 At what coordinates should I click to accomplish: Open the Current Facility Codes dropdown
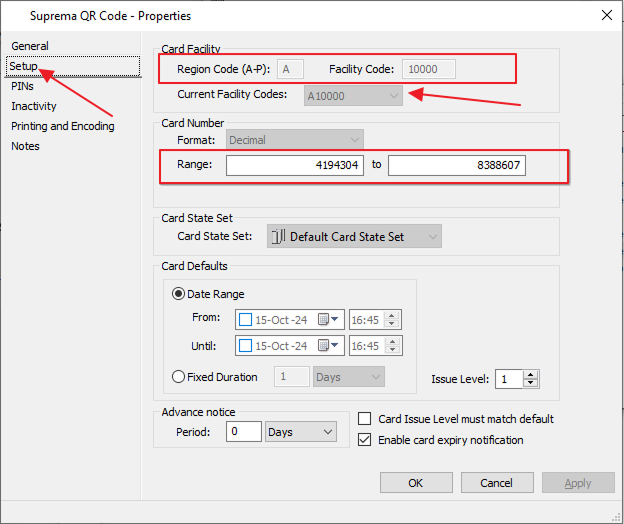coord(394,95)
